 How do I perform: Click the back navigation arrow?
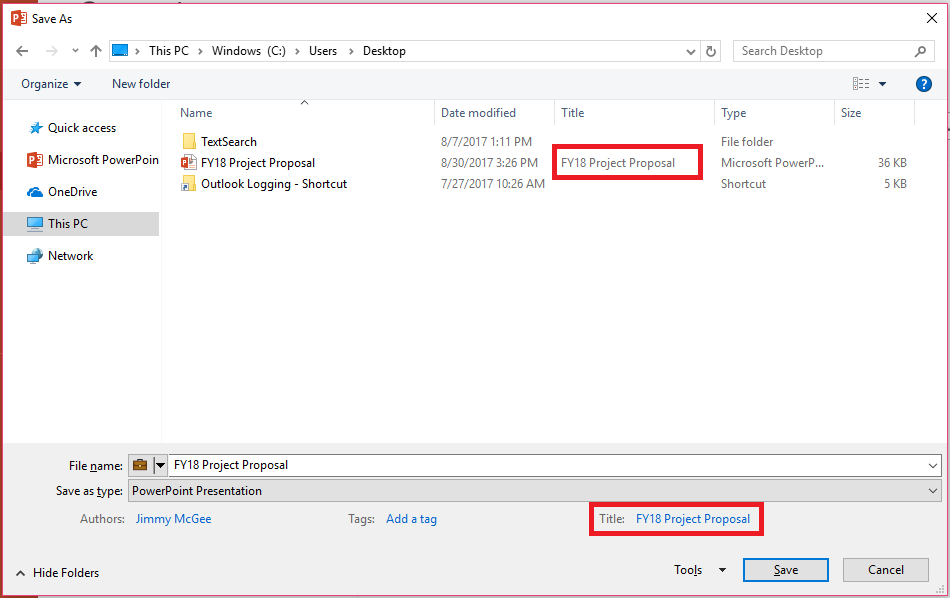click(21, 50)
